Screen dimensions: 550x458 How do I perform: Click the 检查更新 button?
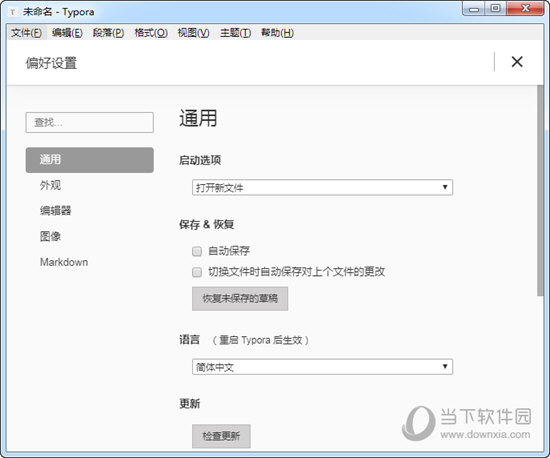[221, 436]
